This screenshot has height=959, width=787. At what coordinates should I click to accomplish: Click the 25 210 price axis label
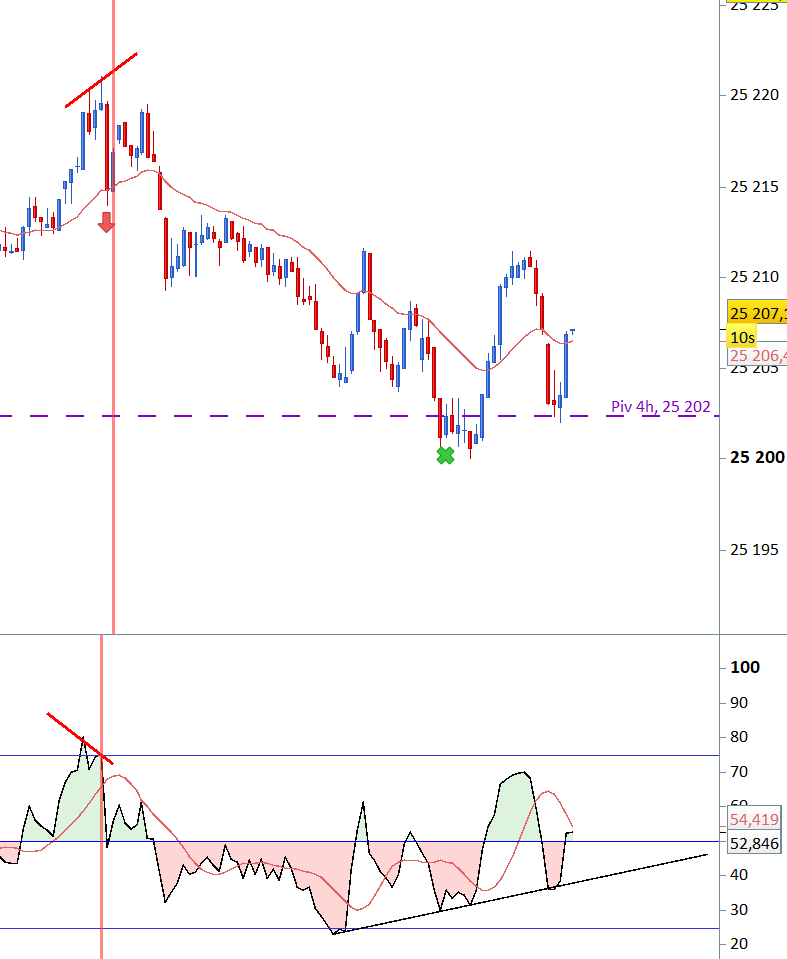[x=754, y=277]
